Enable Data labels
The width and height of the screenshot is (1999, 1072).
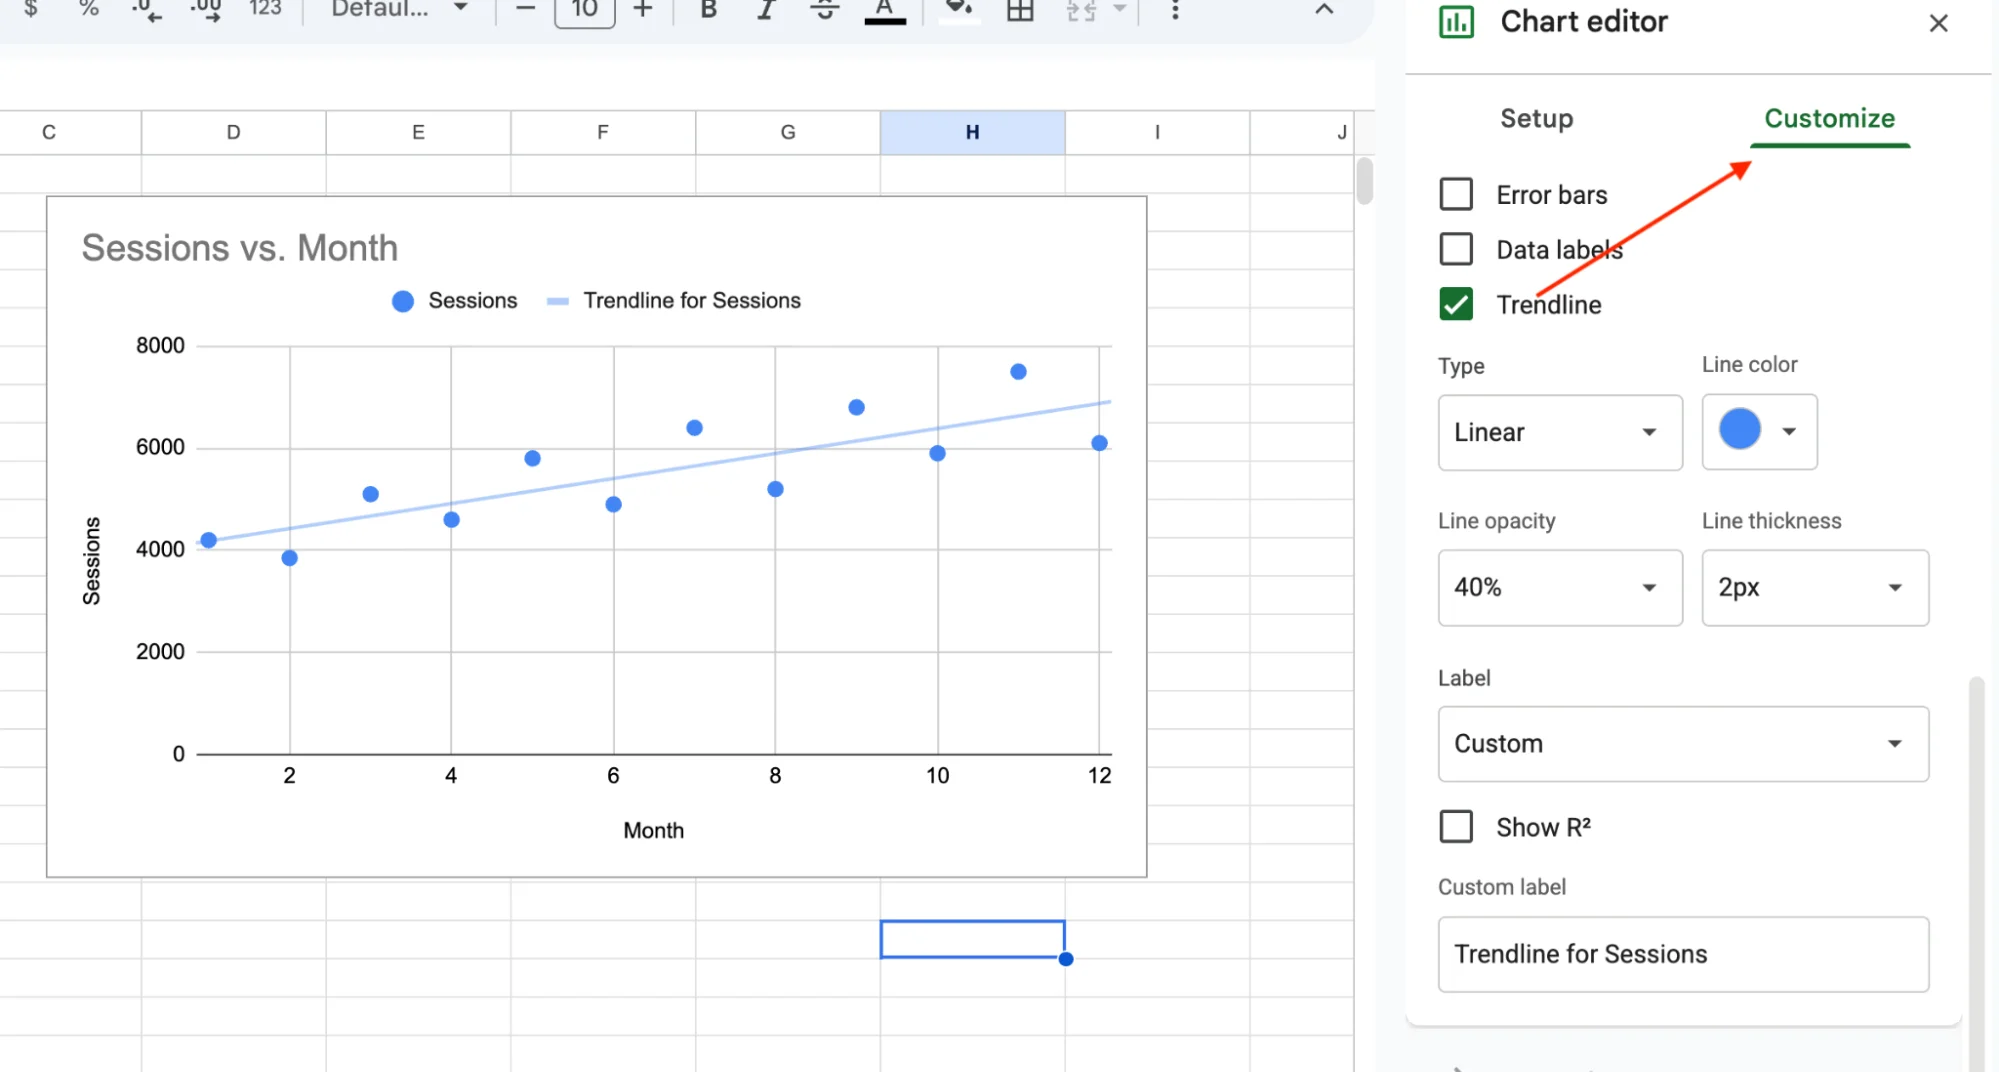pos(1456,249)
